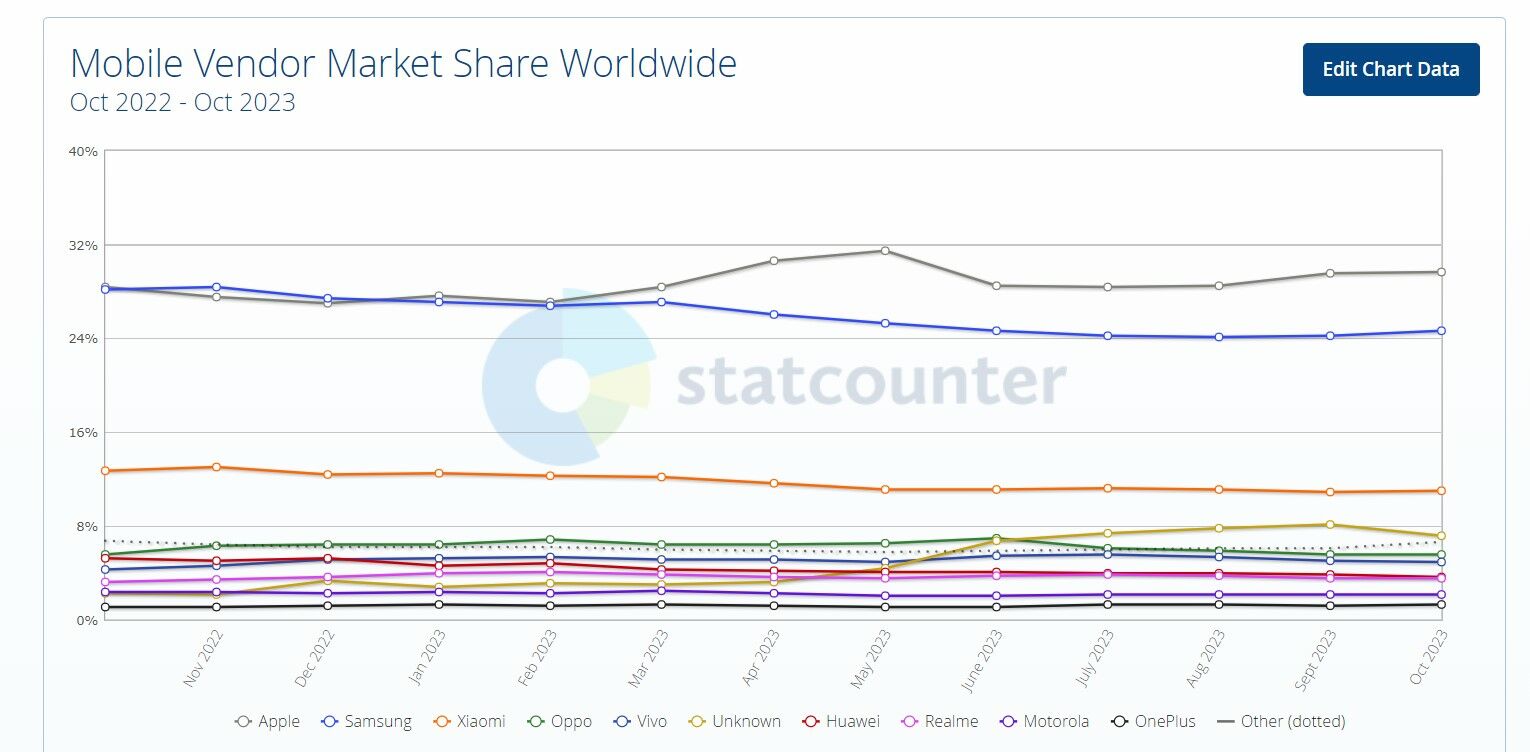Click the Mobile Vendor Market Share Worldwide title
Image resolution: width=1530 pixels, height=752 pixels.
(403, 64)
